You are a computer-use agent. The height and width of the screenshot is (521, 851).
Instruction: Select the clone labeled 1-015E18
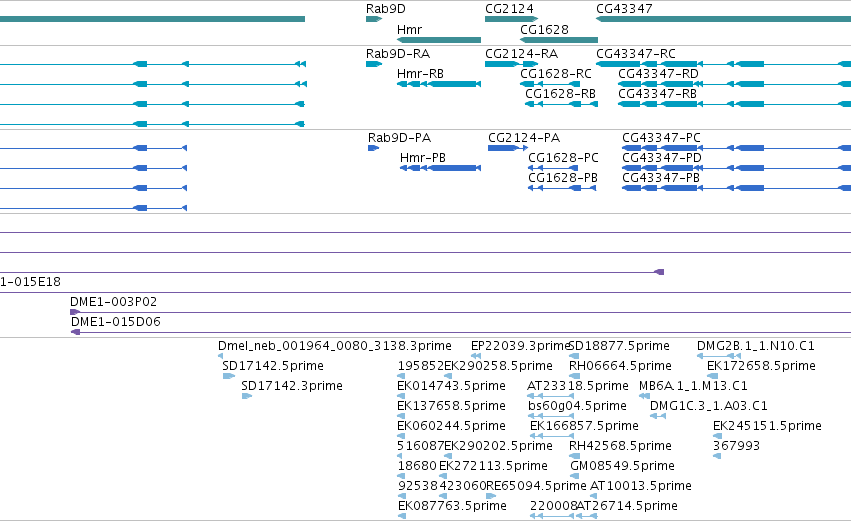30,282
